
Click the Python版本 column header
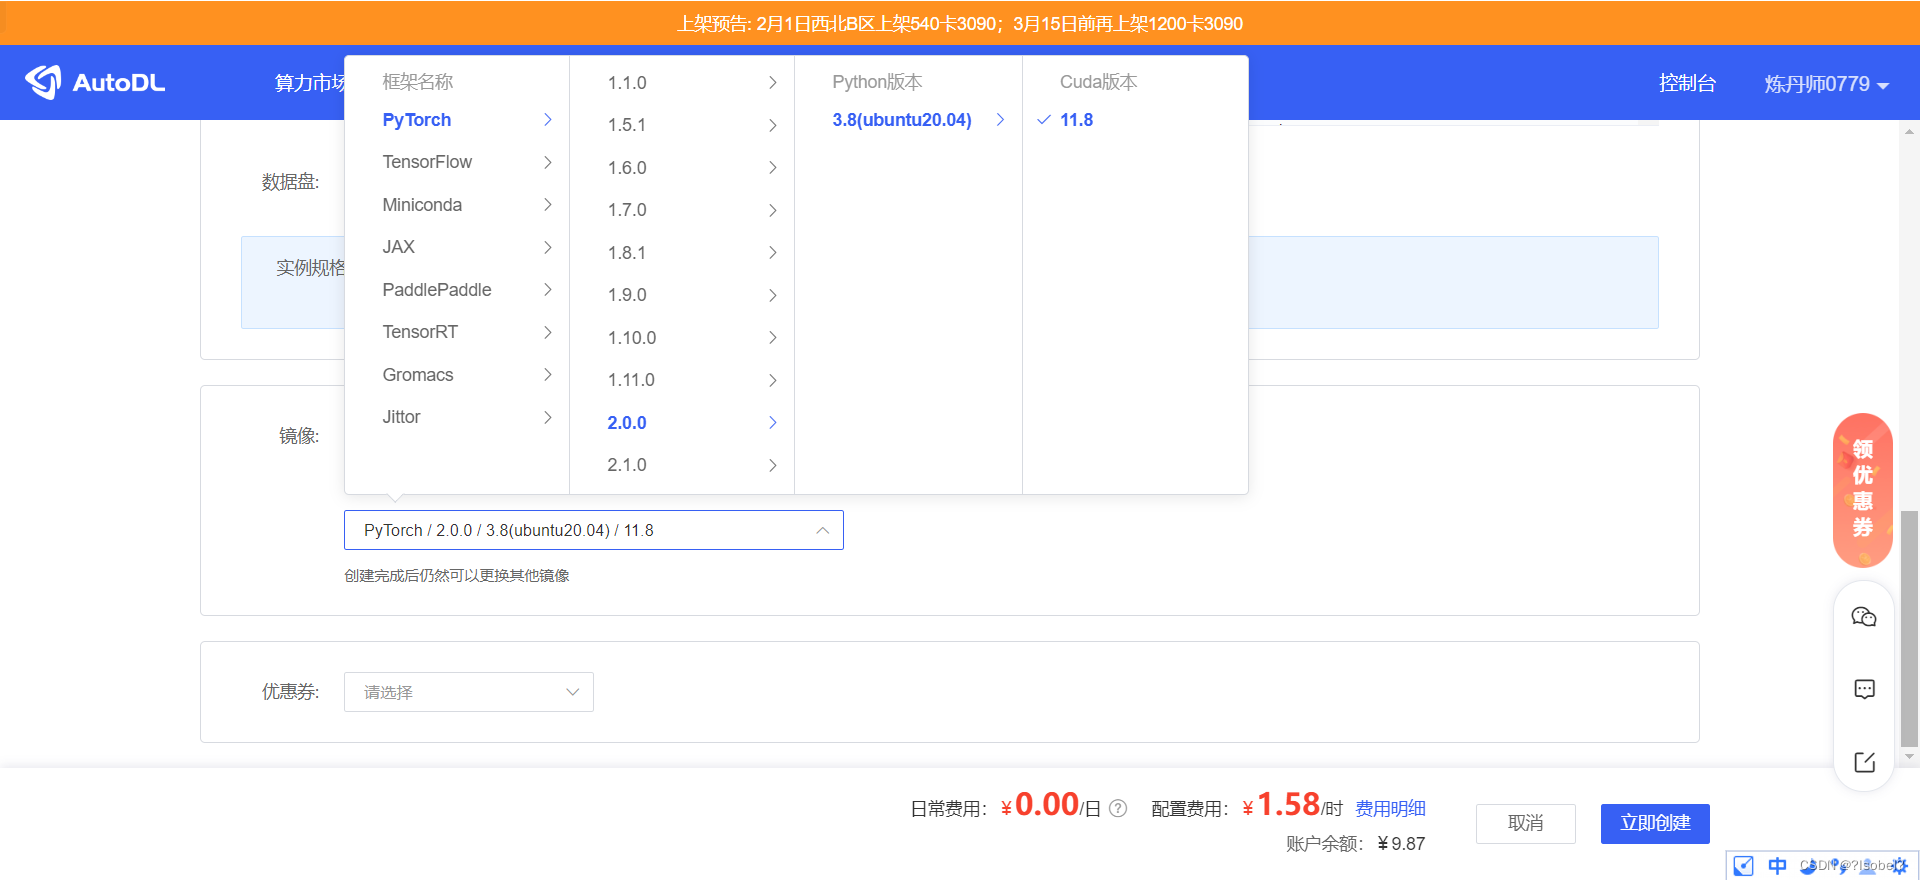click(x=877, y=82)
